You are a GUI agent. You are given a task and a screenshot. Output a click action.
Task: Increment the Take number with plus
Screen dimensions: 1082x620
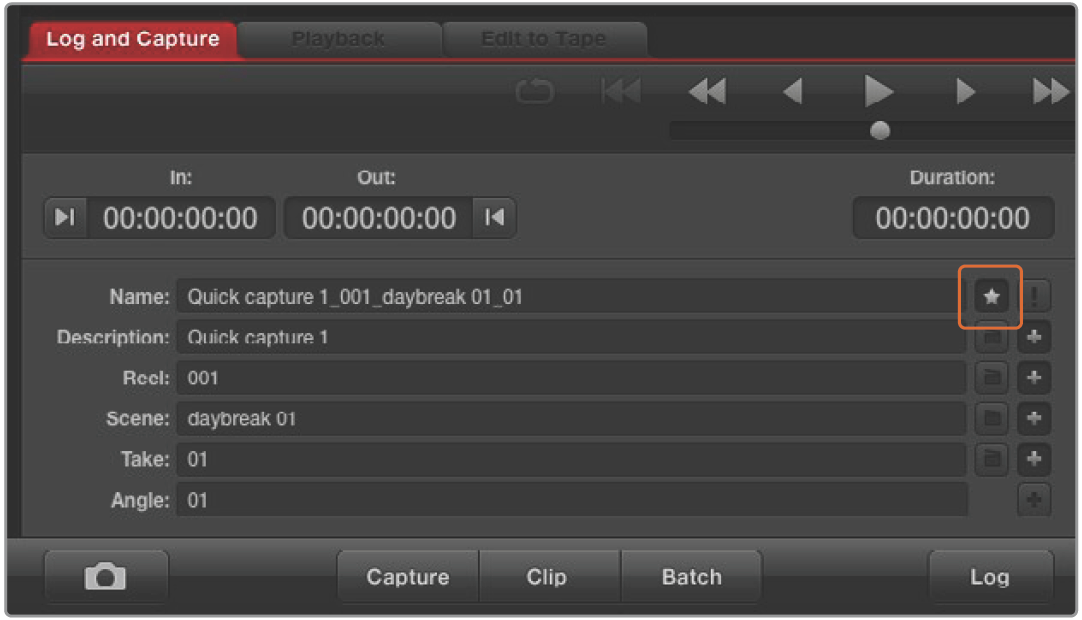[x=1034, y=460]
